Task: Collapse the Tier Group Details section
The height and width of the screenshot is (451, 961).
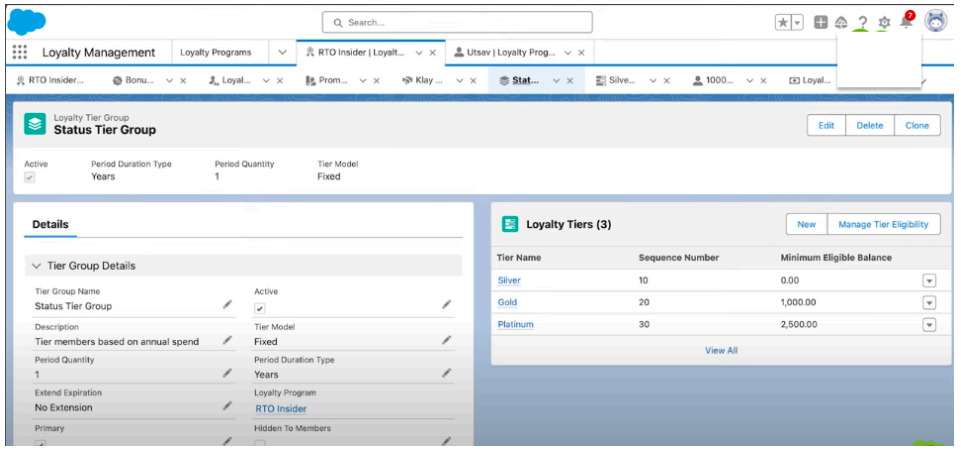Action: pos(37,266)
